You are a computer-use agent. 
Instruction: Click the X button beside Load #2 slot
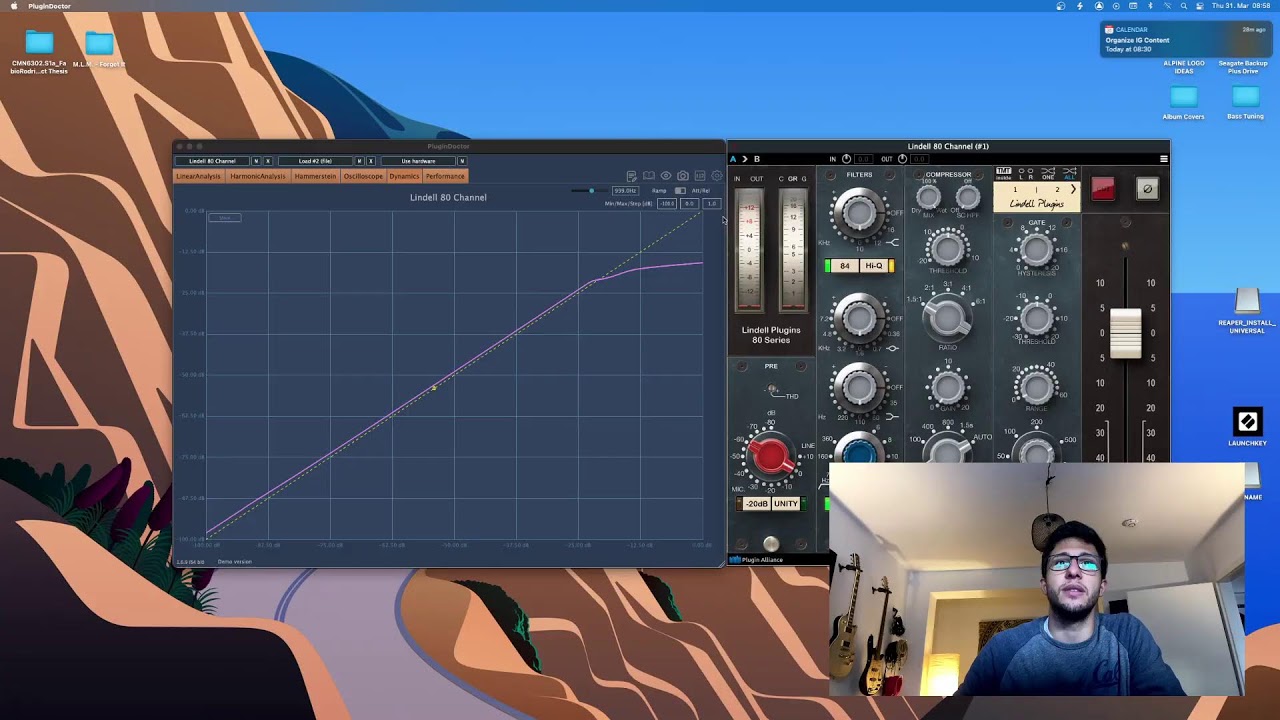371,161
